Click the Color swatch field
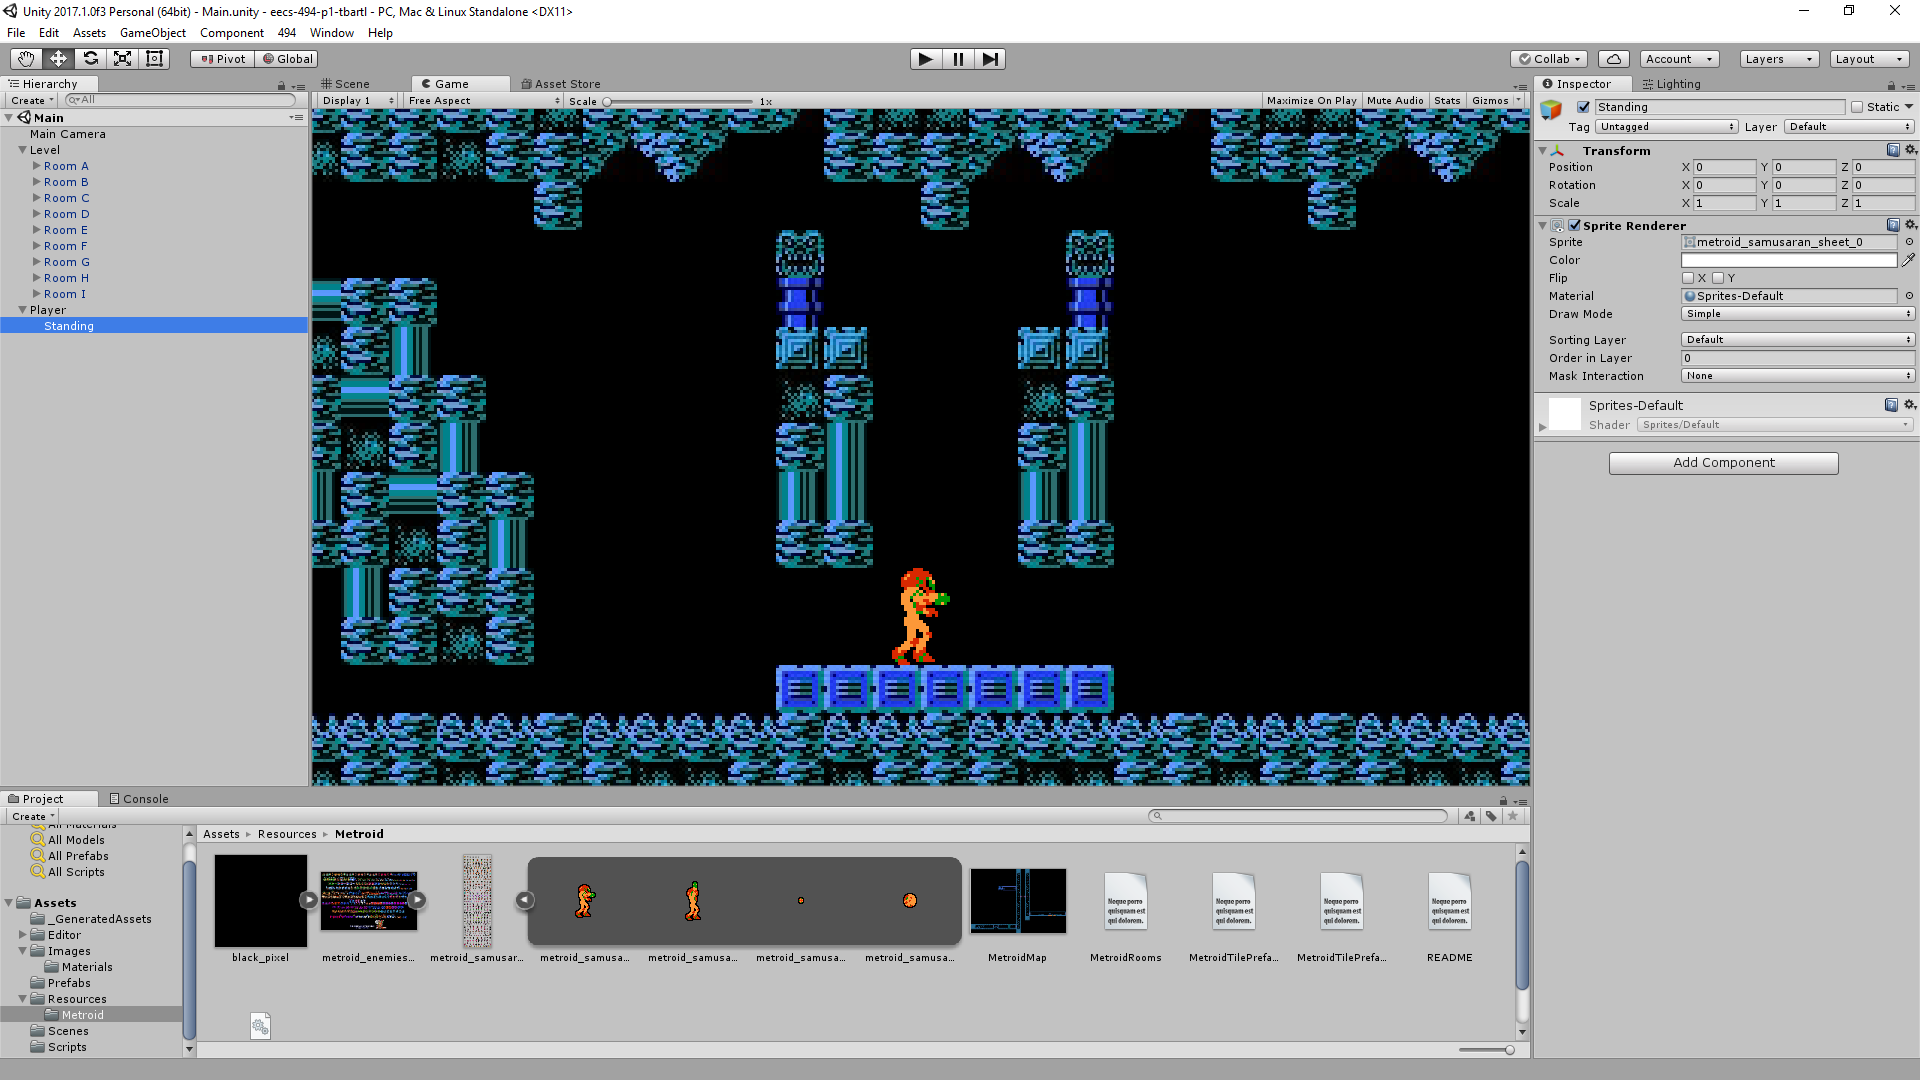The image size is (1920, 1080). point(1788,260)
